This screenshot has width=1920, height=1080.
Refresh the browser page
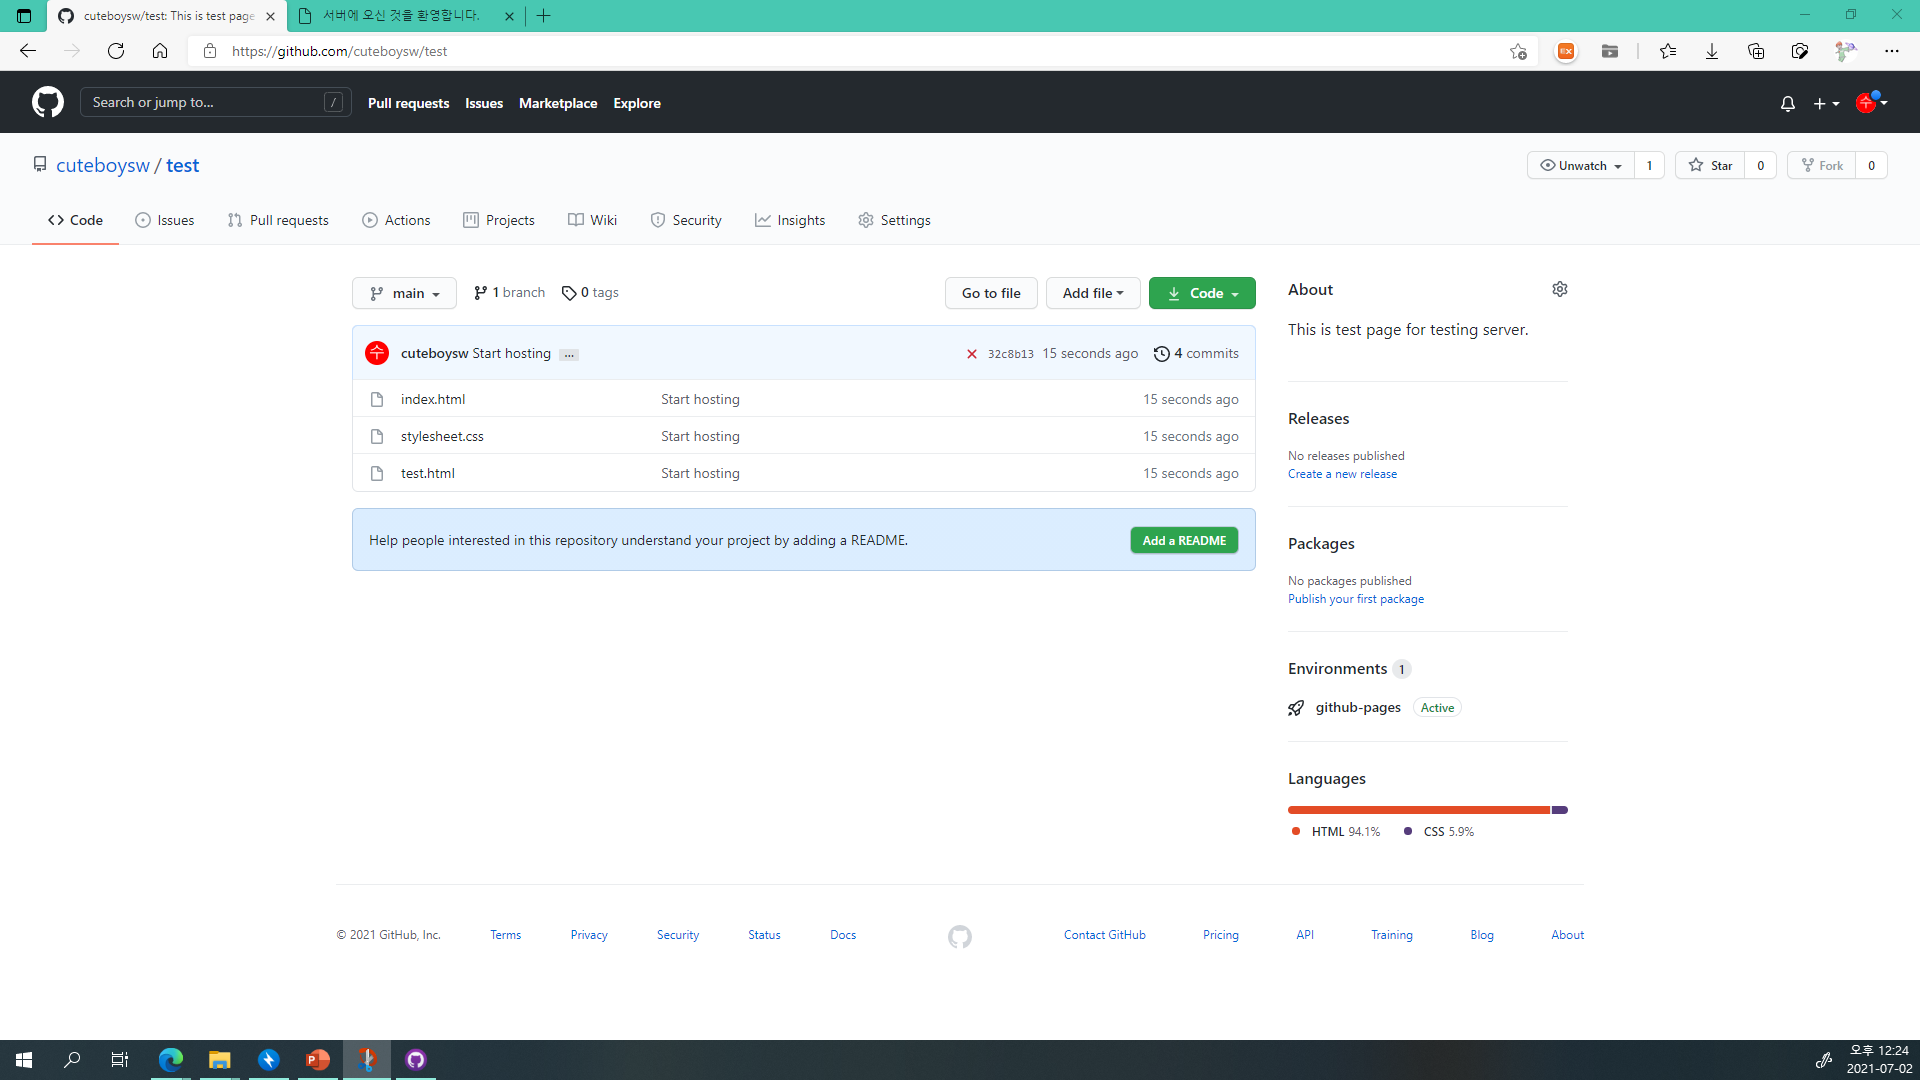click(x=116, y=51)
